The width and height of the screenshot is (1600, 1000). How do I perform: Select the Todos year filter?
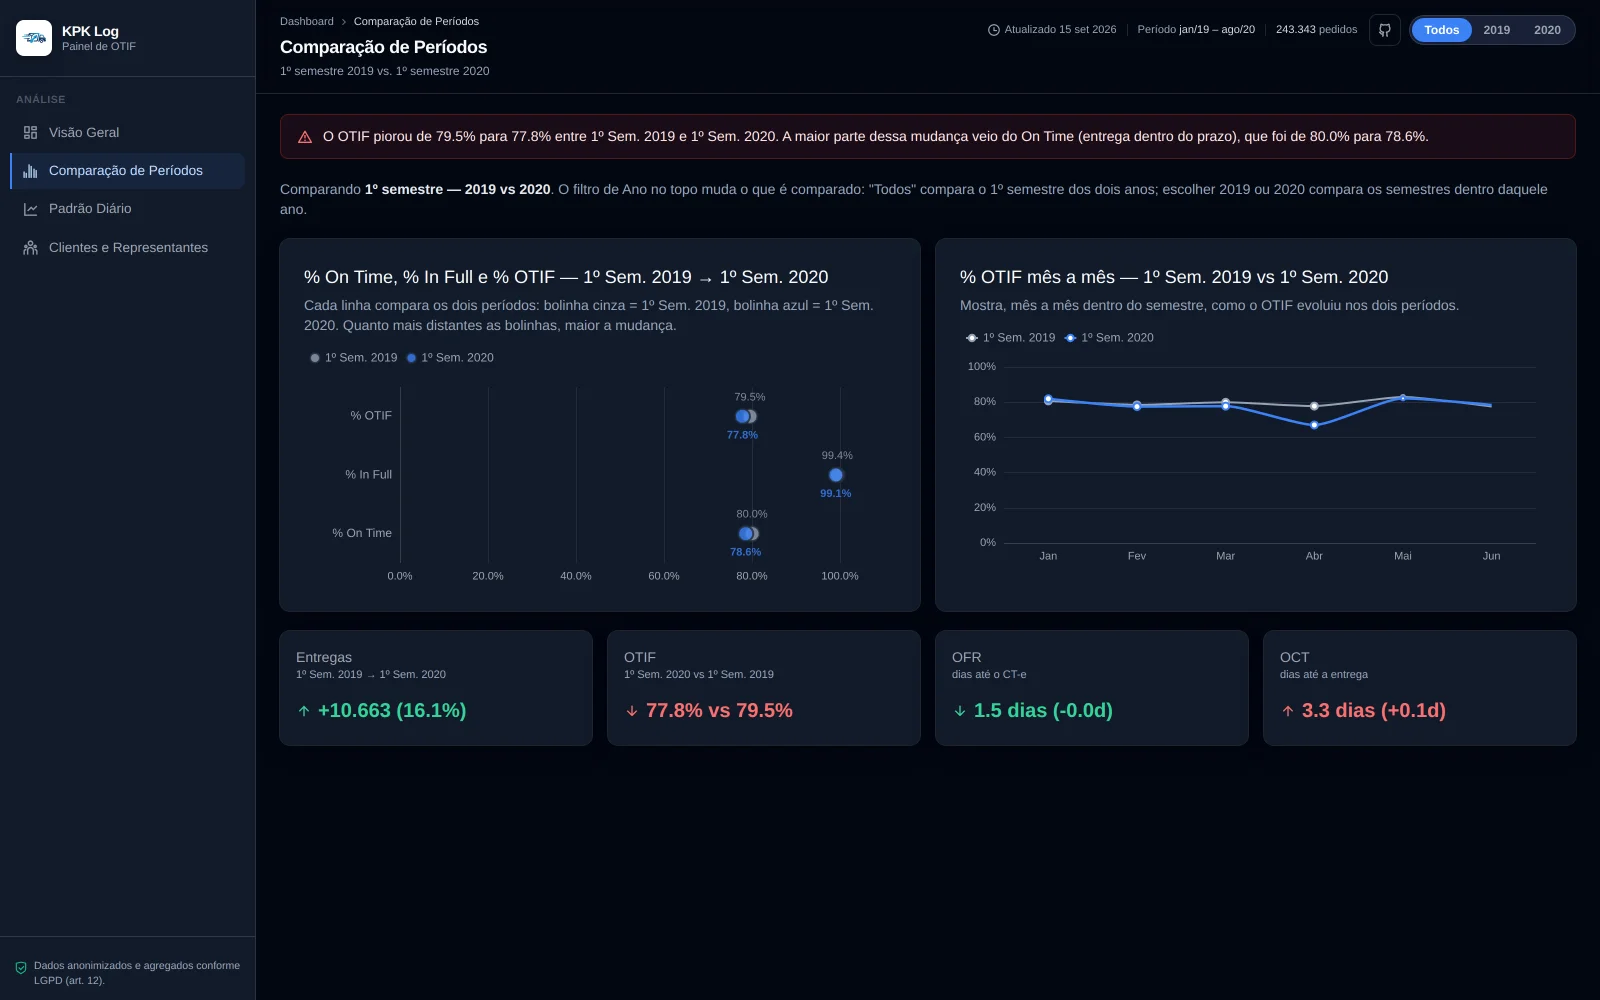tap(1441, 30)
